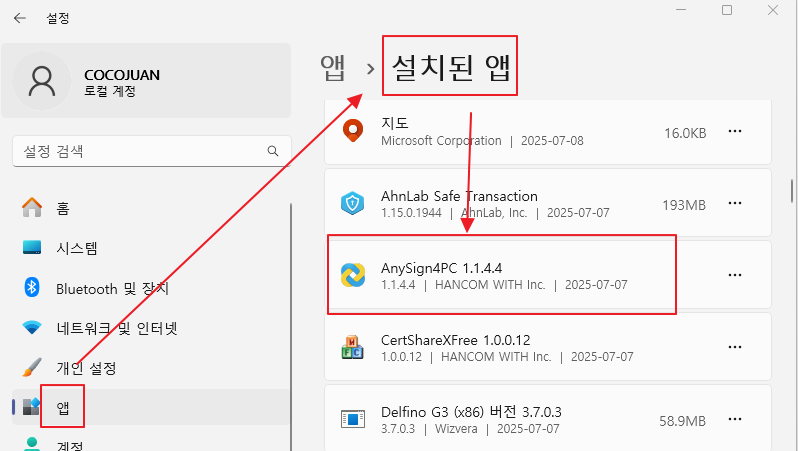Image resolution: width=798 pixels, height=451 pixels.
Task: Click the search magnifier icon
Action: coord(273,151)
